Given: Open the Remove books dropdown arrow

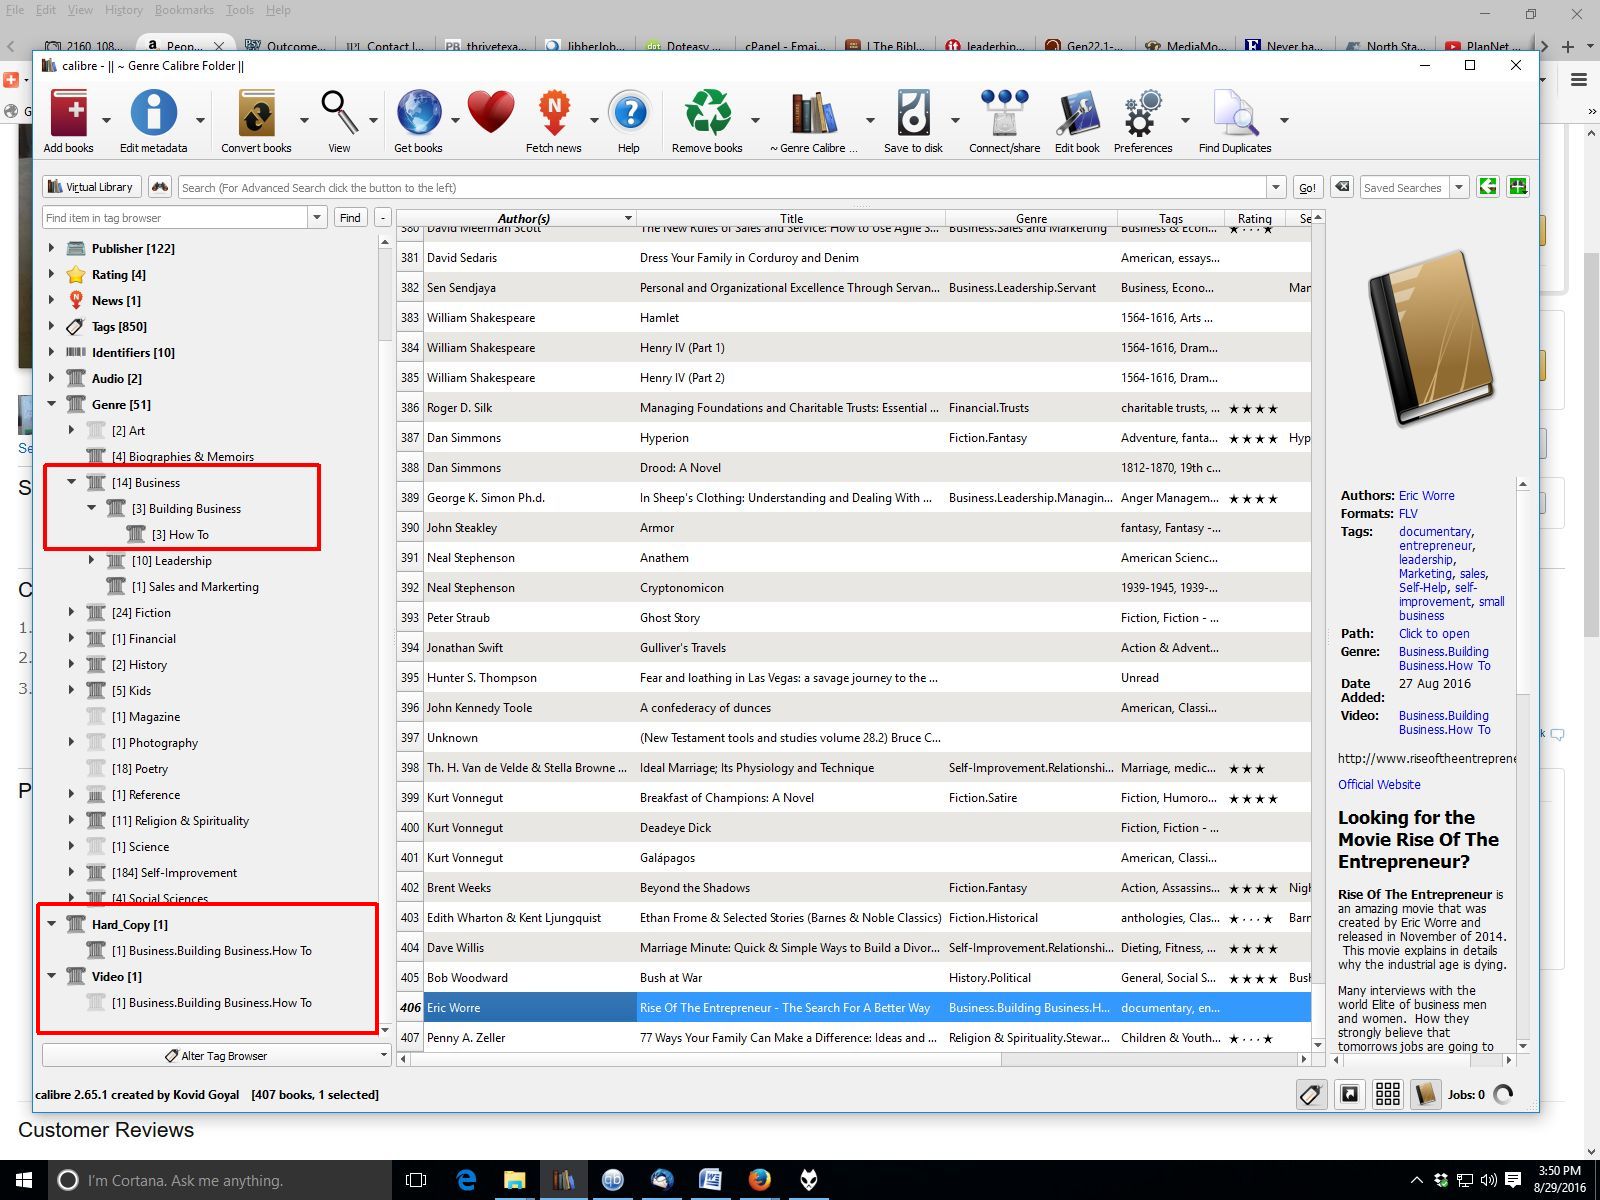Looking at the screenshot, I should tap(755, 120).
